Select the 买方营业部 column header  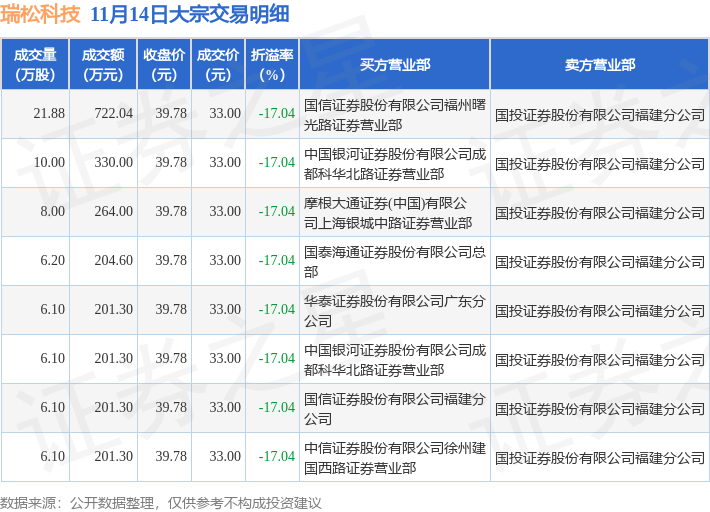395,64
